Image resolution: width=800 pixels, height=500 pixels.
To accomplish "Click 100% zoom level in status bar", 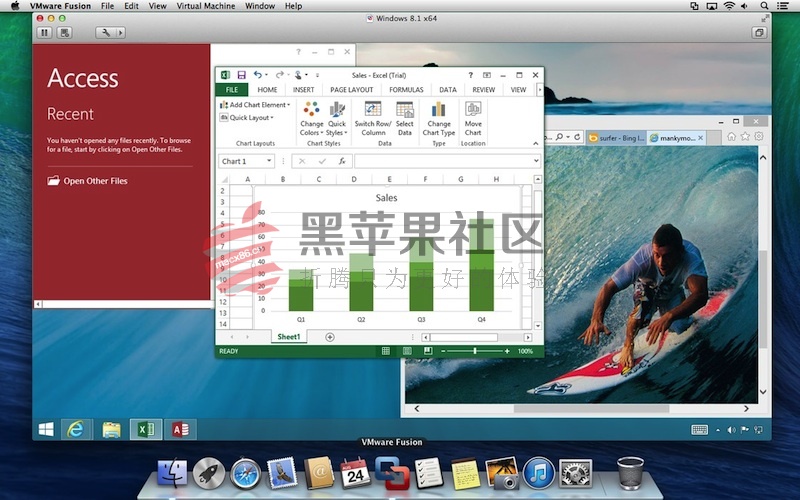I will (x=525, y=351).
